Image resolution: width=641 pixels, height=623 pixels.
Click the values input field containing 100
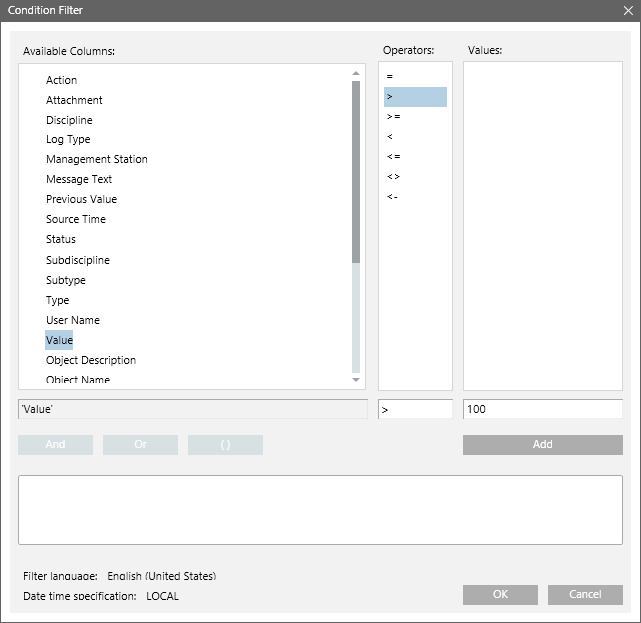pyautogui.click(x=542, y=409)
